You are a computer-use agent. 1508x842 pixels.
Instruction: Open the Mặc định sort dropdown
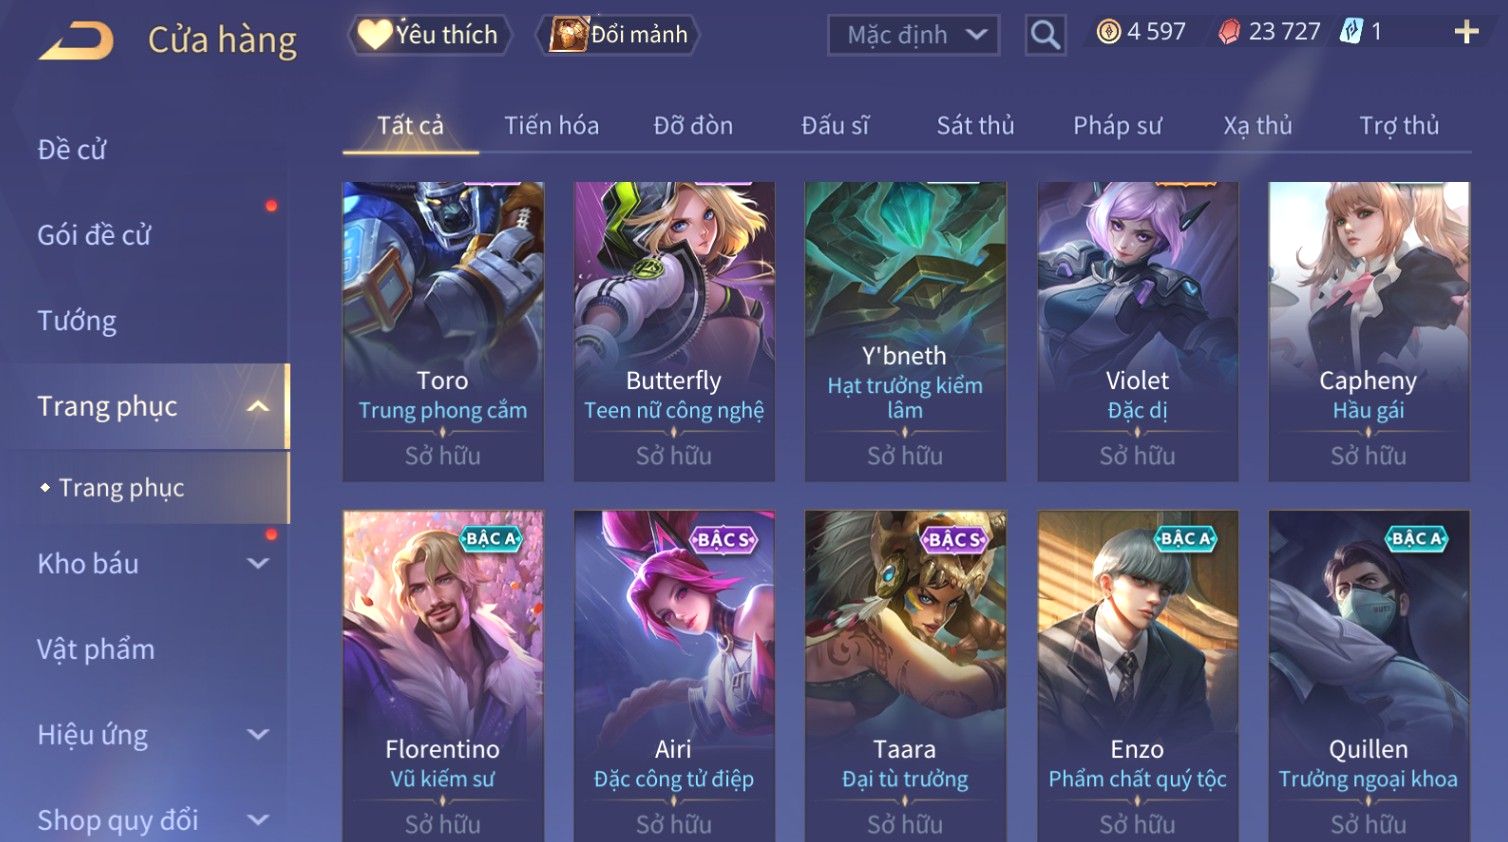click(x=913, y=35)
